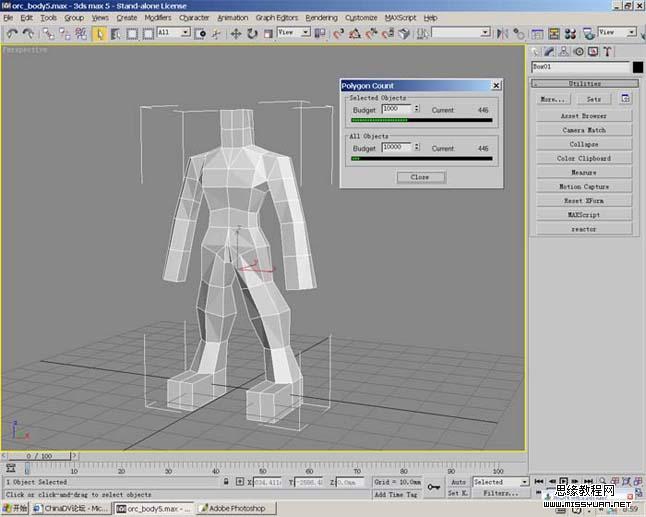
Task: Select the Unlink Selection icon
Action: point(65,34)
